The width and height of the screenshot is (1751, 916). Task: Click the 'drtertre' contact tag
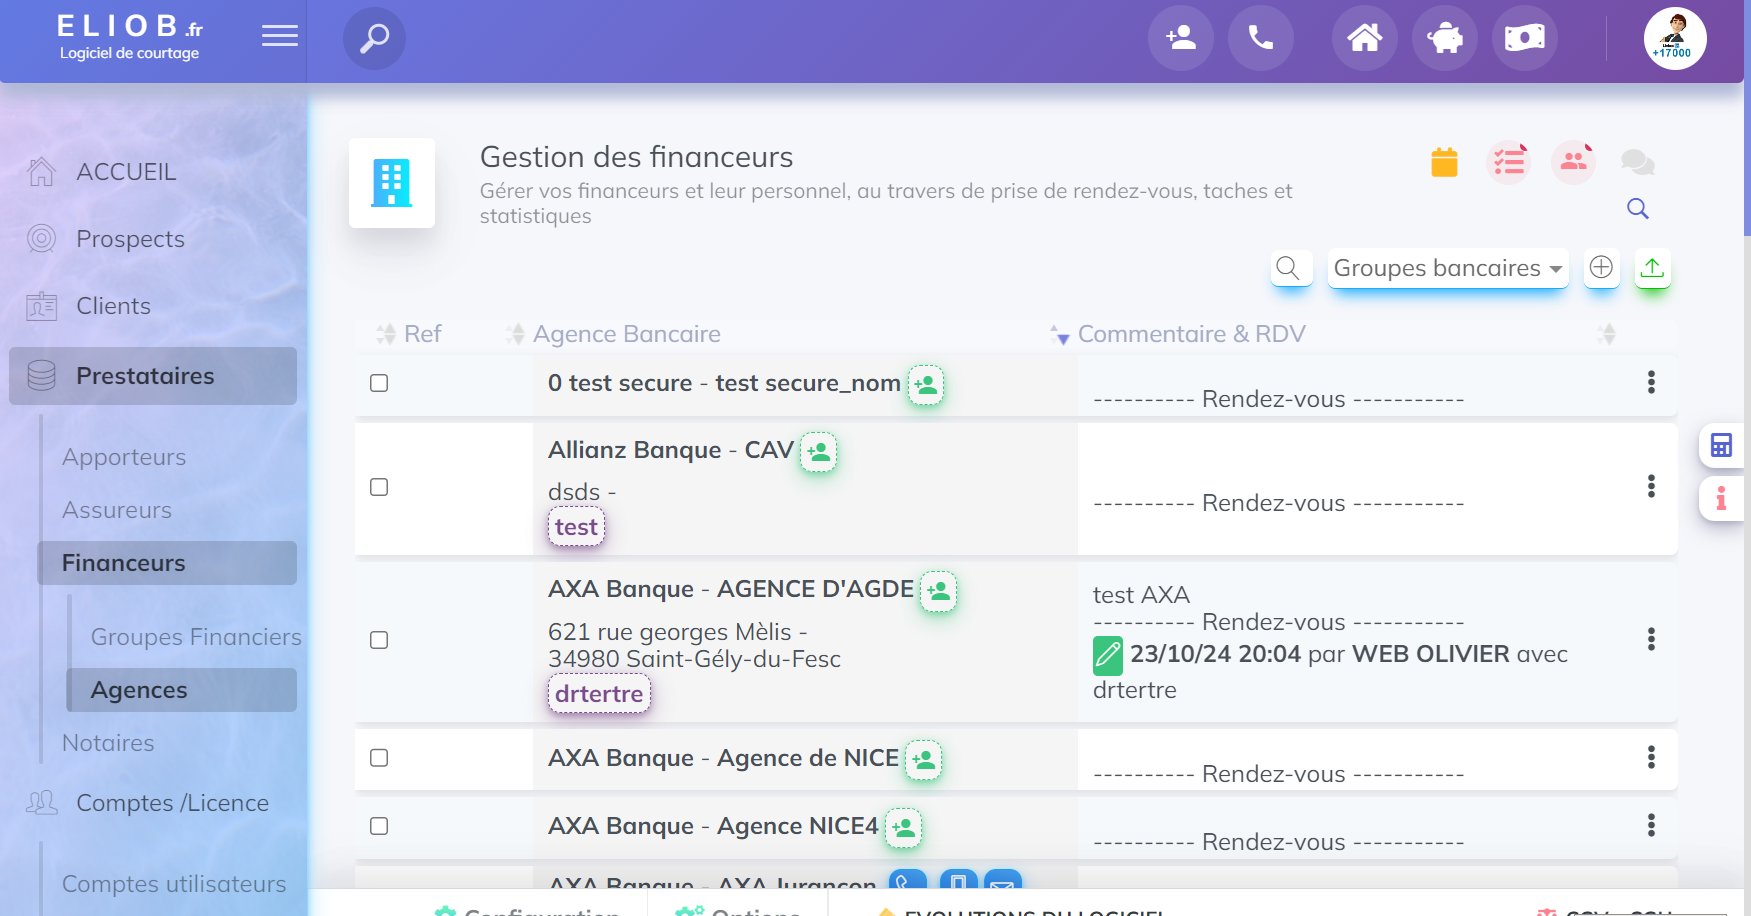599,694
